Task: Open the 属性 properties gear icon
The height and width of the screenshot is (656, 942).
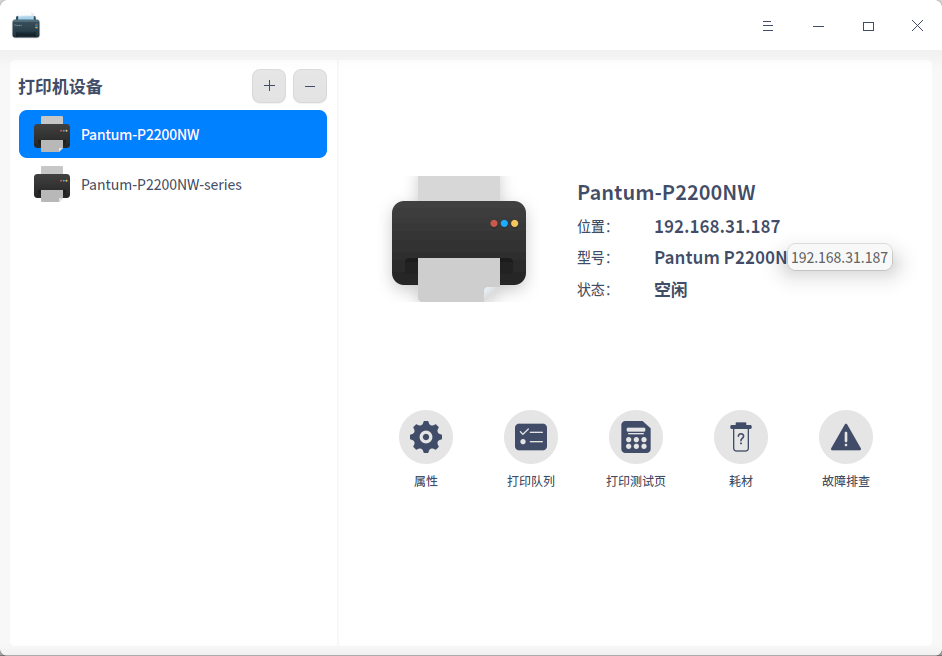Action: pos(425,437)
